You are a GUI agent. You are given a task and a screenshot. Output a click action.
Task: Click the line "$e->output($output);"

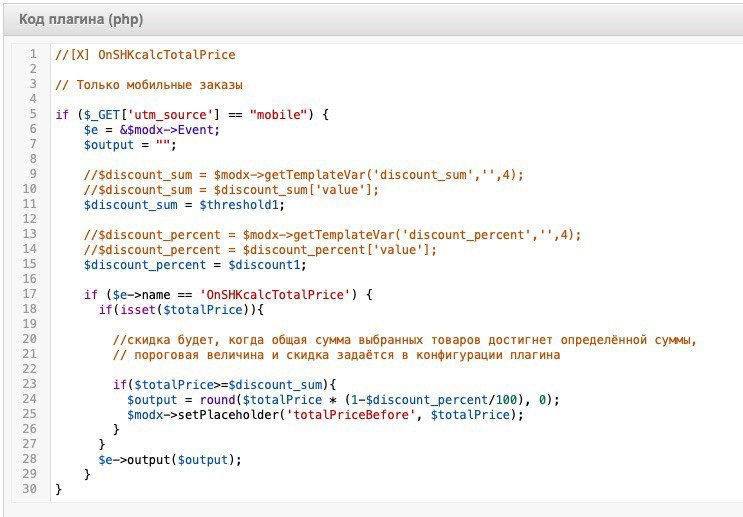[x=170, y=460]
